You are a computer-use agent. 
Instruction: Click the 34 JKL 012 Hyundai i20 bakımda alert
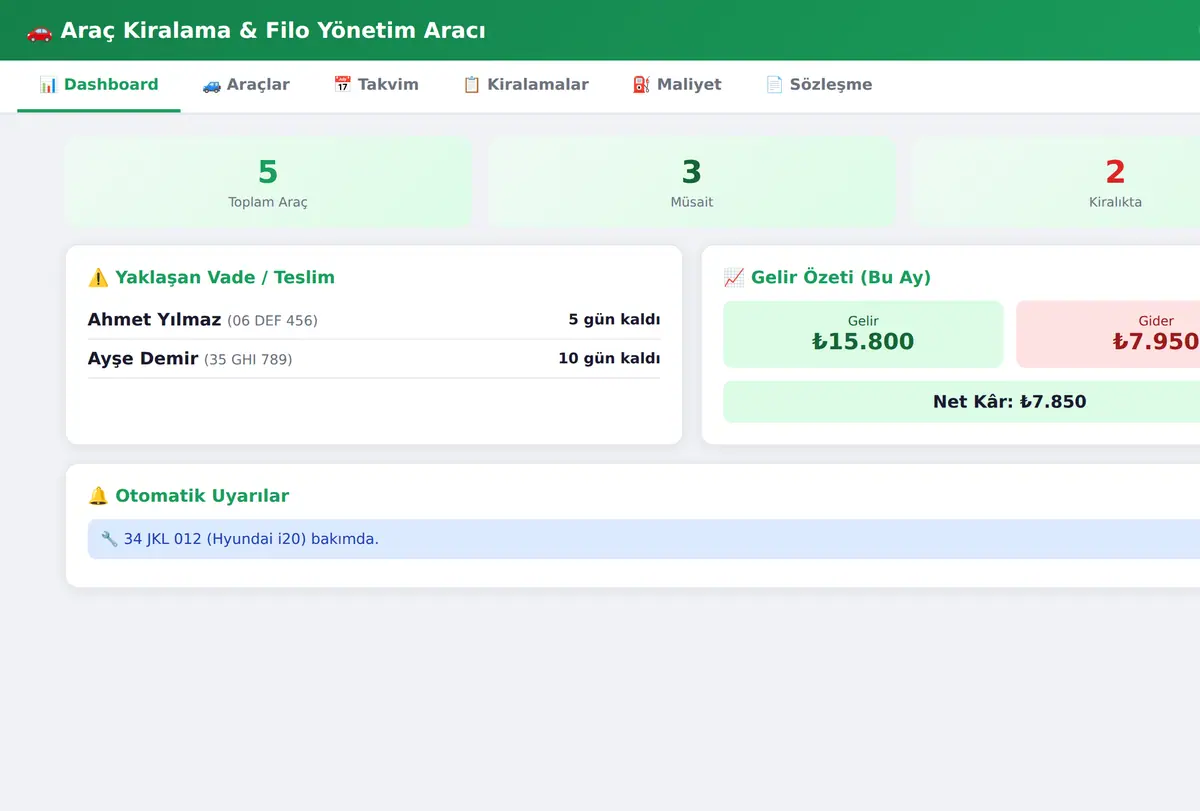(644, 539)
